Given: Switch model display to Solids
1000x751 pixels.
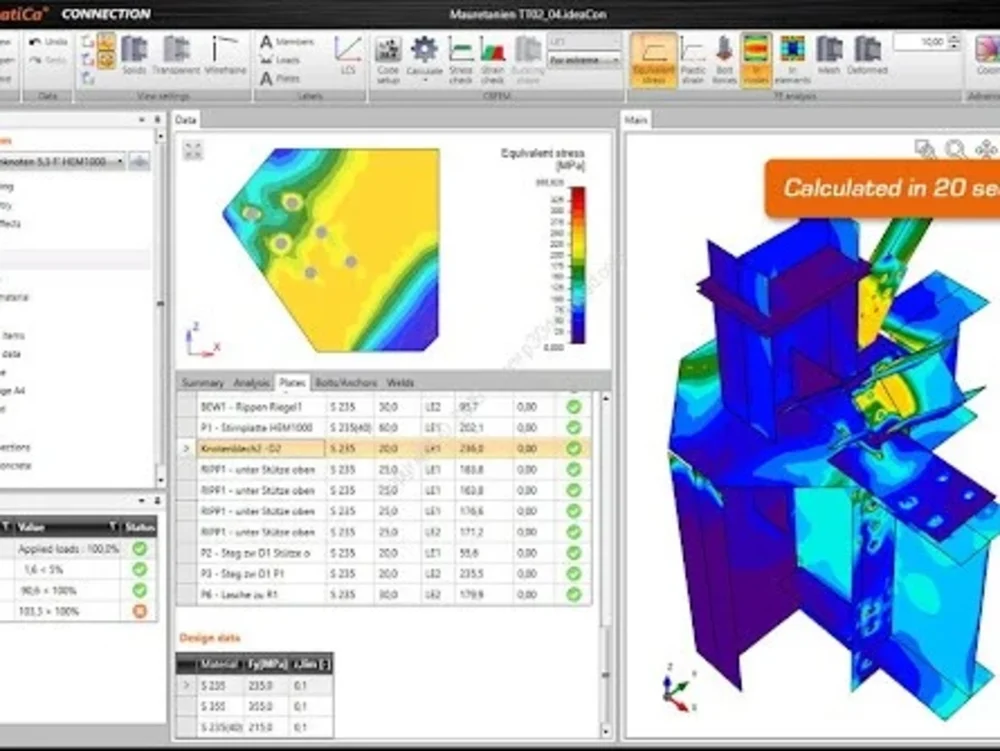Looking at the screenshot, I should [x=134, y=55].
